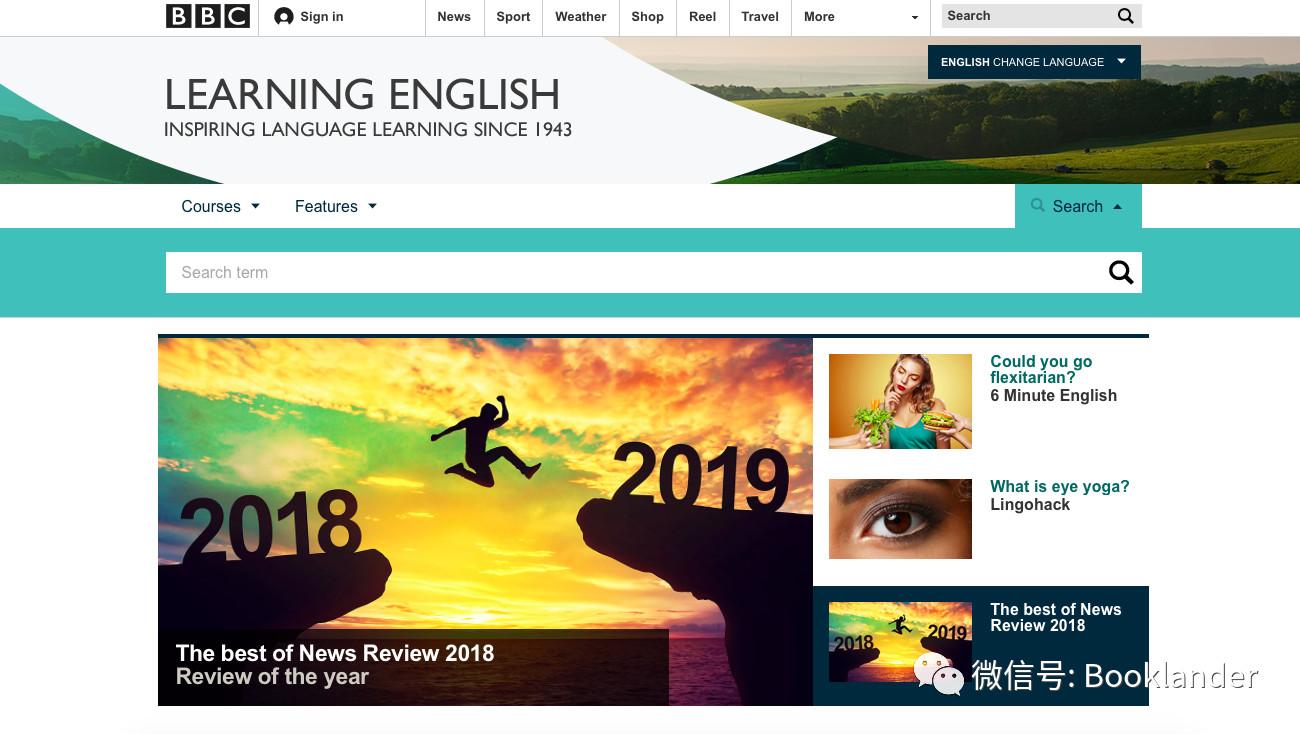The width and height of the screenshot is (1300, 734).
Task: Open the Shop link in the top bar
Action: tap(647, 17)
